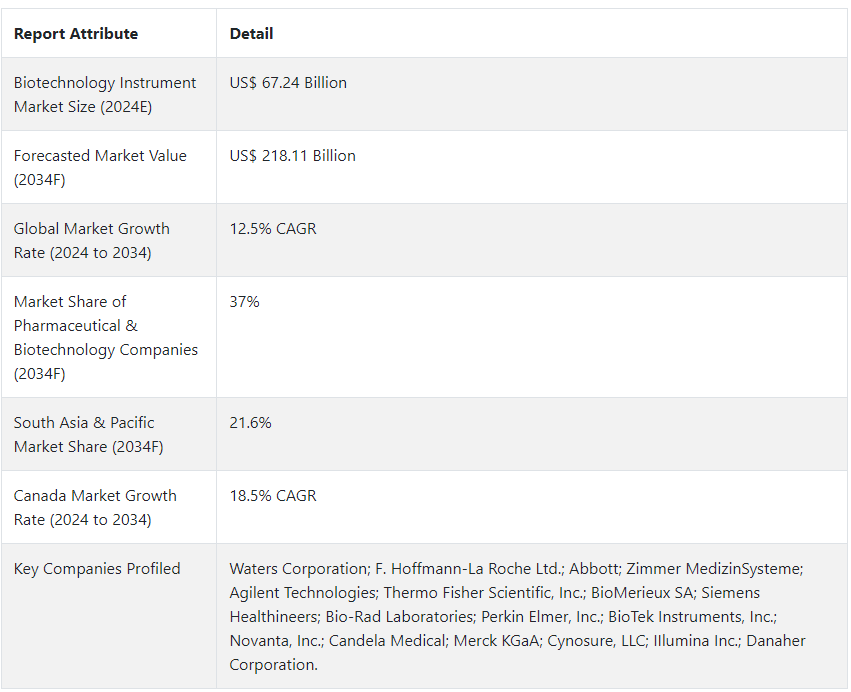Click the 'Report Attribute' column header

click(75, 34)
